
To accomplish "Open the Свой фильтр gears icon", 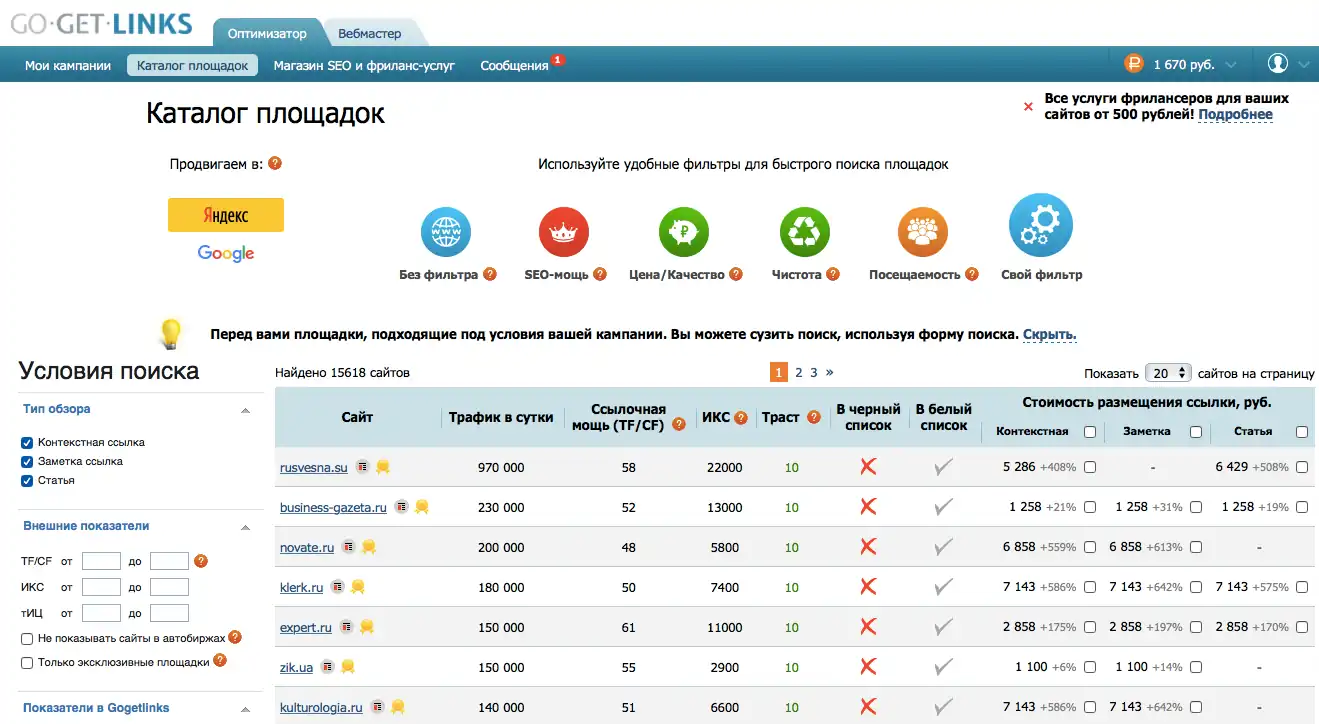I will 1041,226.
